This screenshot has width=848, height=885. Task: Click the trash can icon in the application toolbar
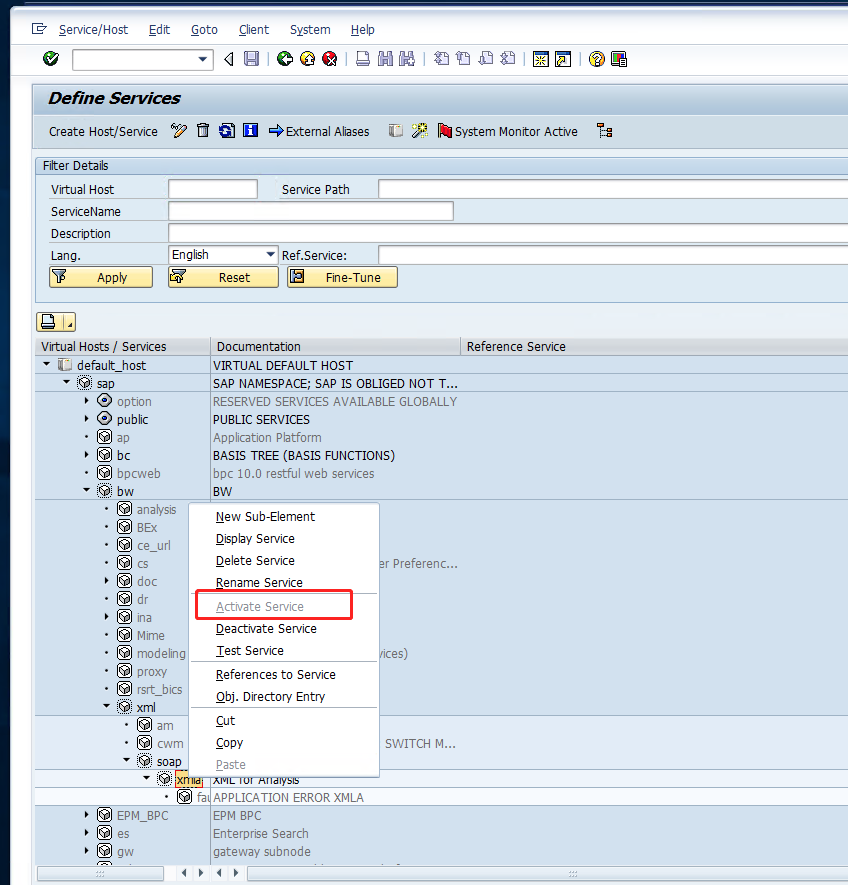203,131
